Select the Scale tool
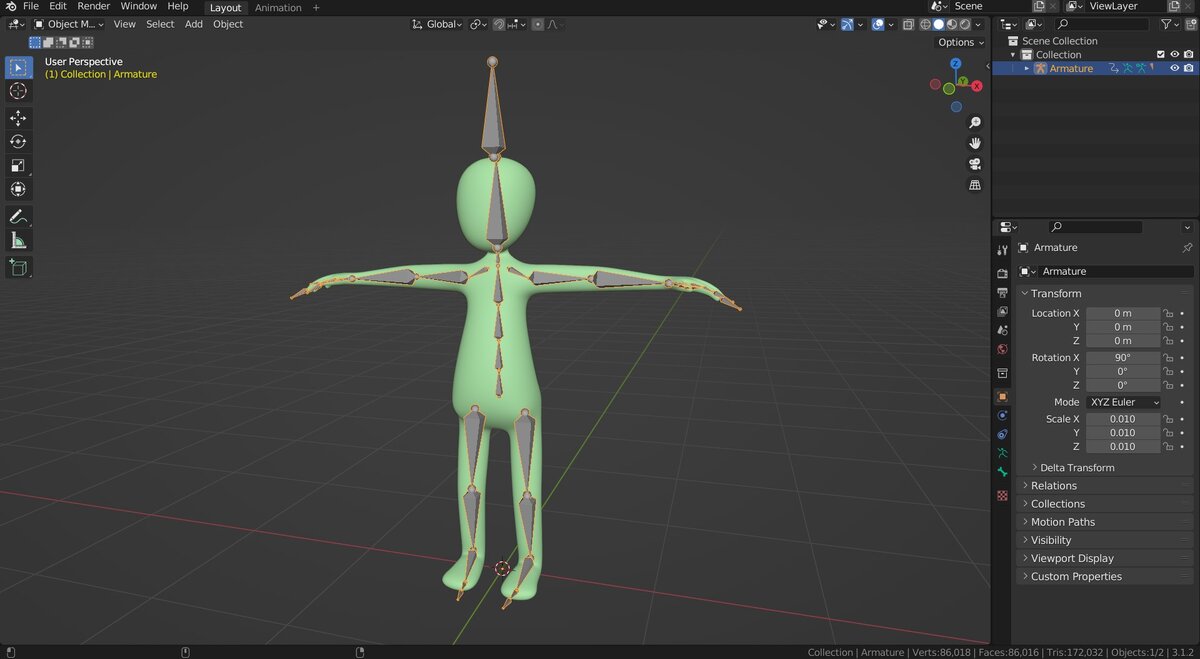The image size is (1200, 659). pos(18,166)
